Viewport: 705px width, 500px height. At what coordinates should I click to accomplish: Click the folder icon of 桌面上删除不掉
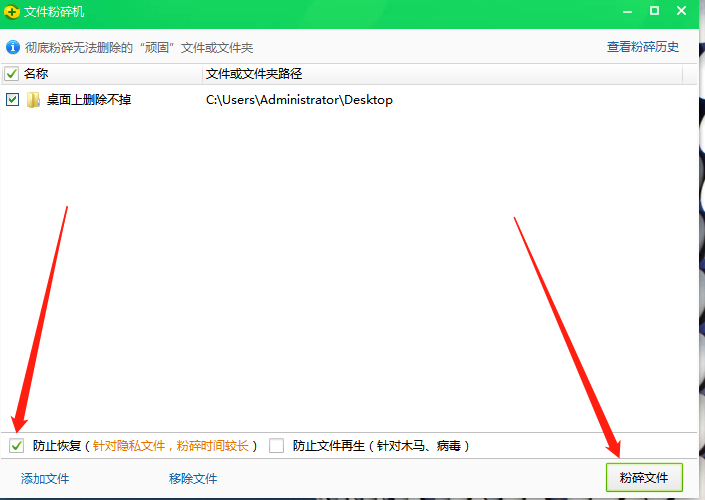point(33,100)
